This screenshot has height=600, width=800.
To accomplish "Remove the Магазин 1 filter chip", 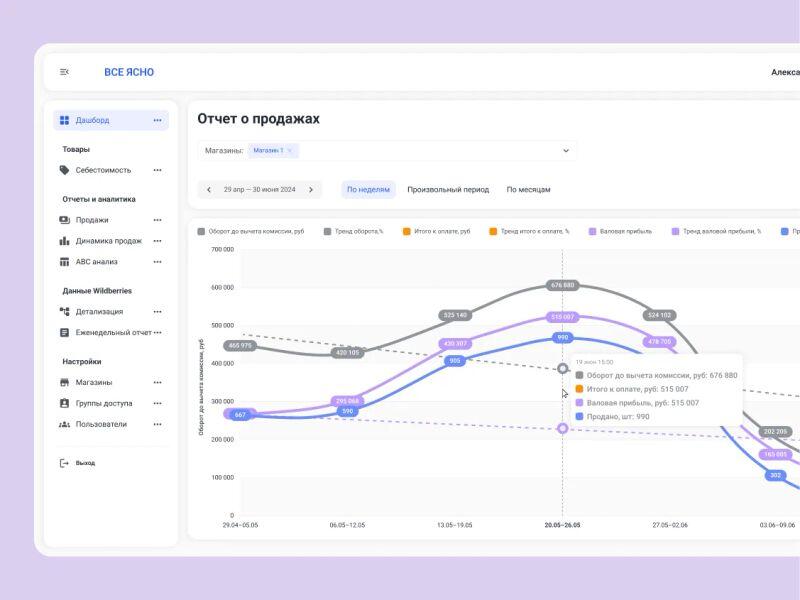I will (x=290, y=151).
